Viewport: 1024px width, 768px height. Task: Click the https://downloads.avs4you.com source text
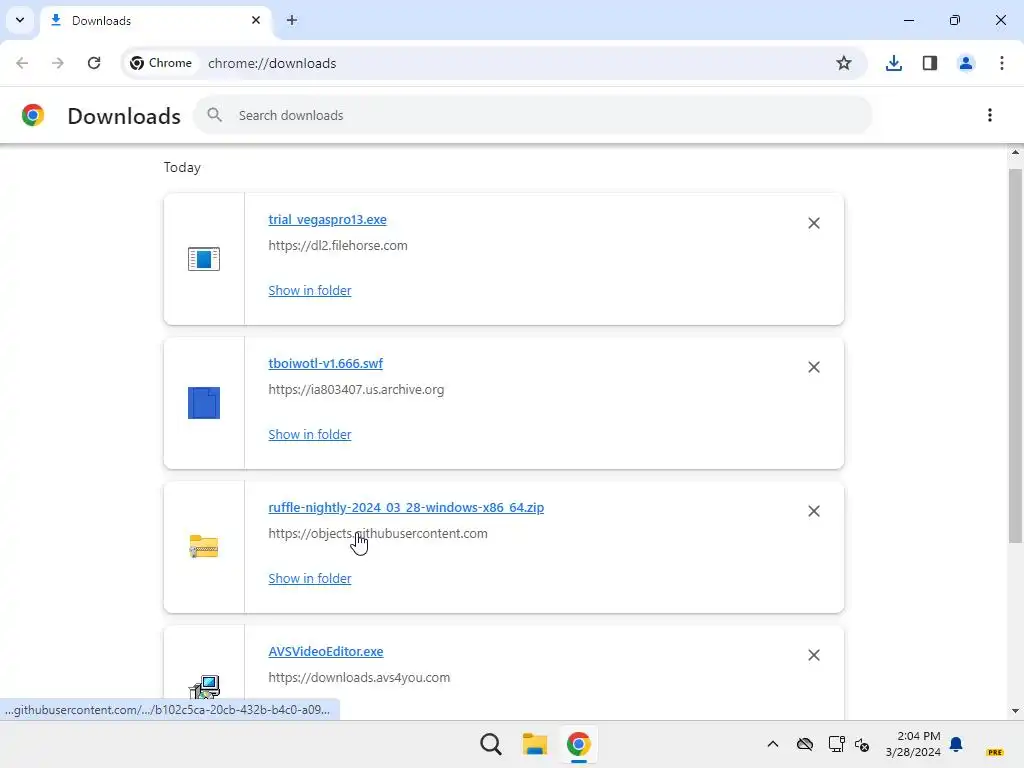point(359,677)
